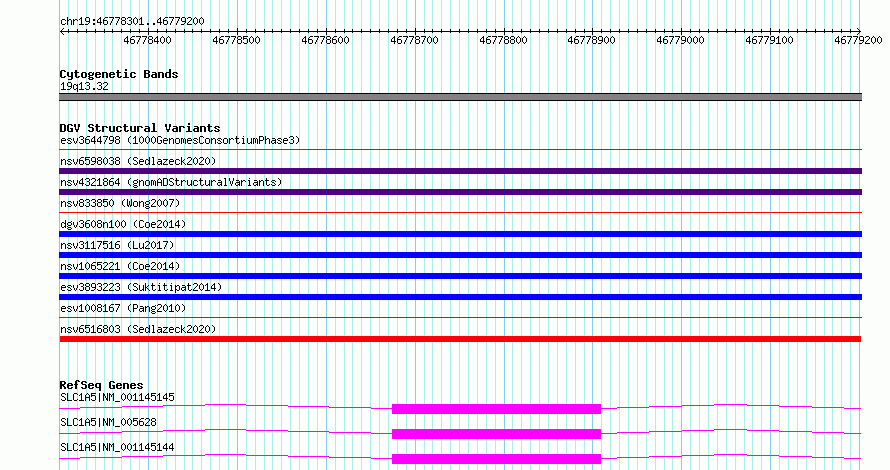
Task: Click ruler position label 46778400
Action: pos(148,40)
